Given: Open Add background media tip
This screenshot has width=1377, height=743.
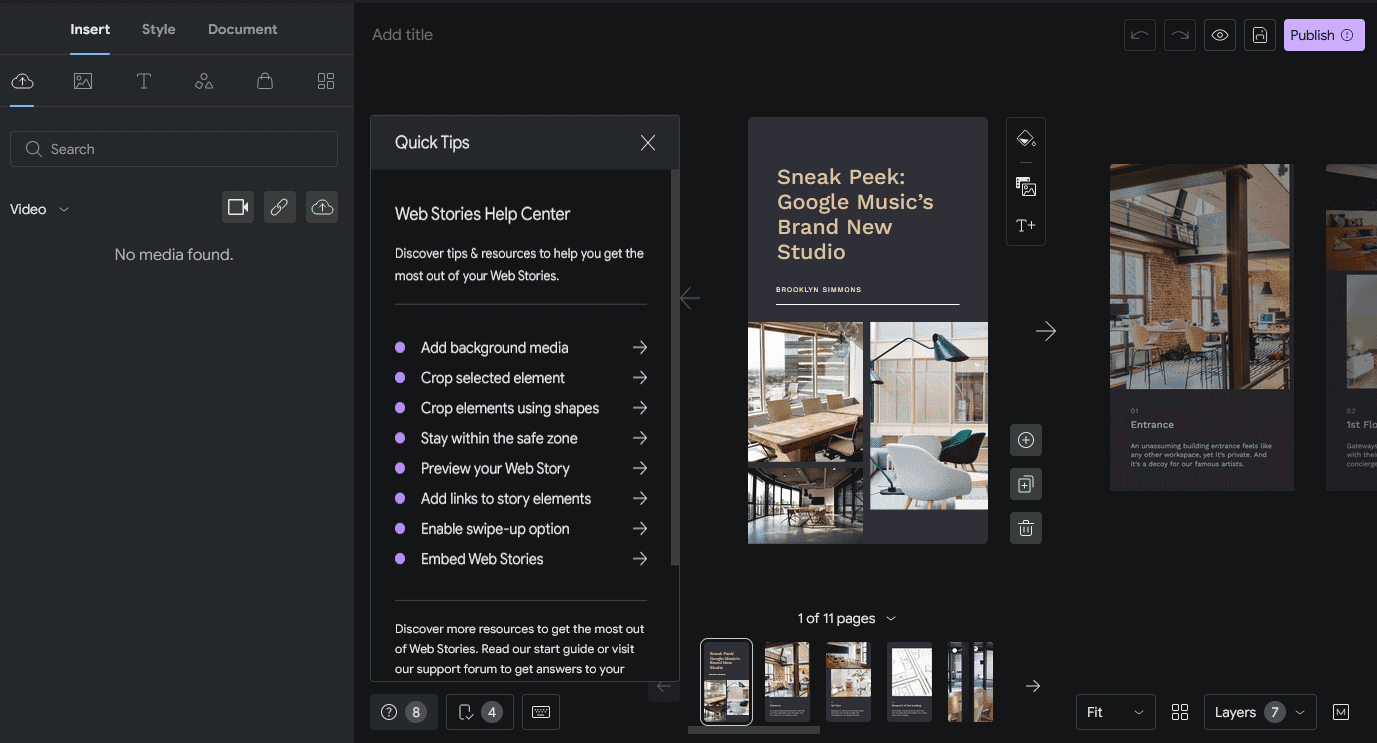Looking at the screenshot, I should point(521,348).
